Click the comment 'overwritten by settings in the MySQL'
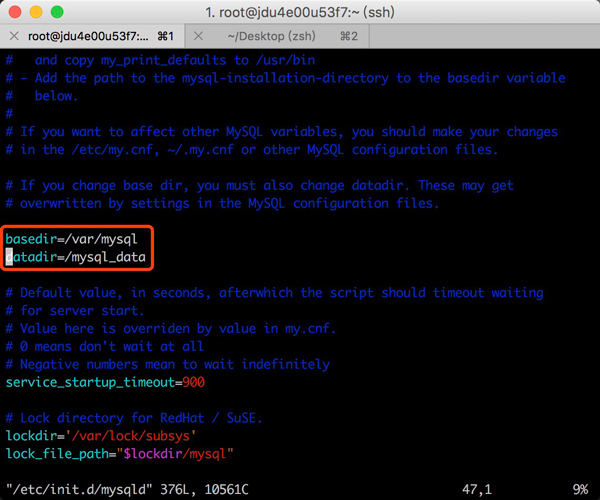The image size is (600, 500). click(x=222, y=204)
